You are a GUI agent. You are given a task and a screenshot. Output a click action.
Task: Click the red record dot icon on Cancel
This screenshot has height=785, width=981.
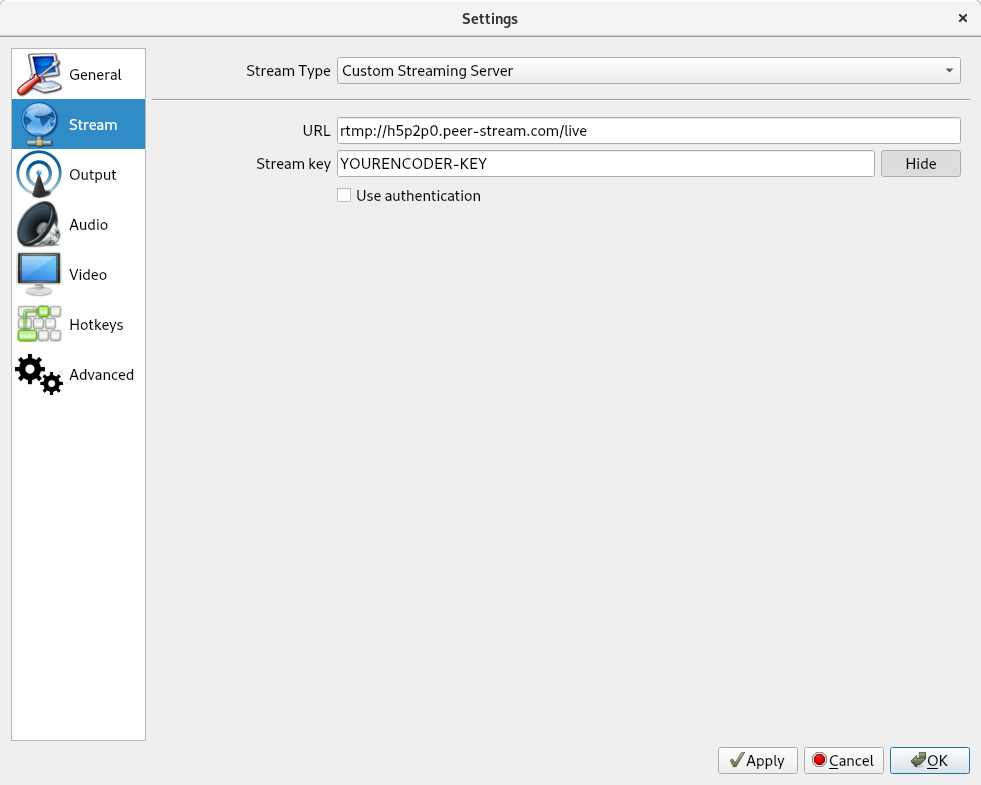point(820,760)
